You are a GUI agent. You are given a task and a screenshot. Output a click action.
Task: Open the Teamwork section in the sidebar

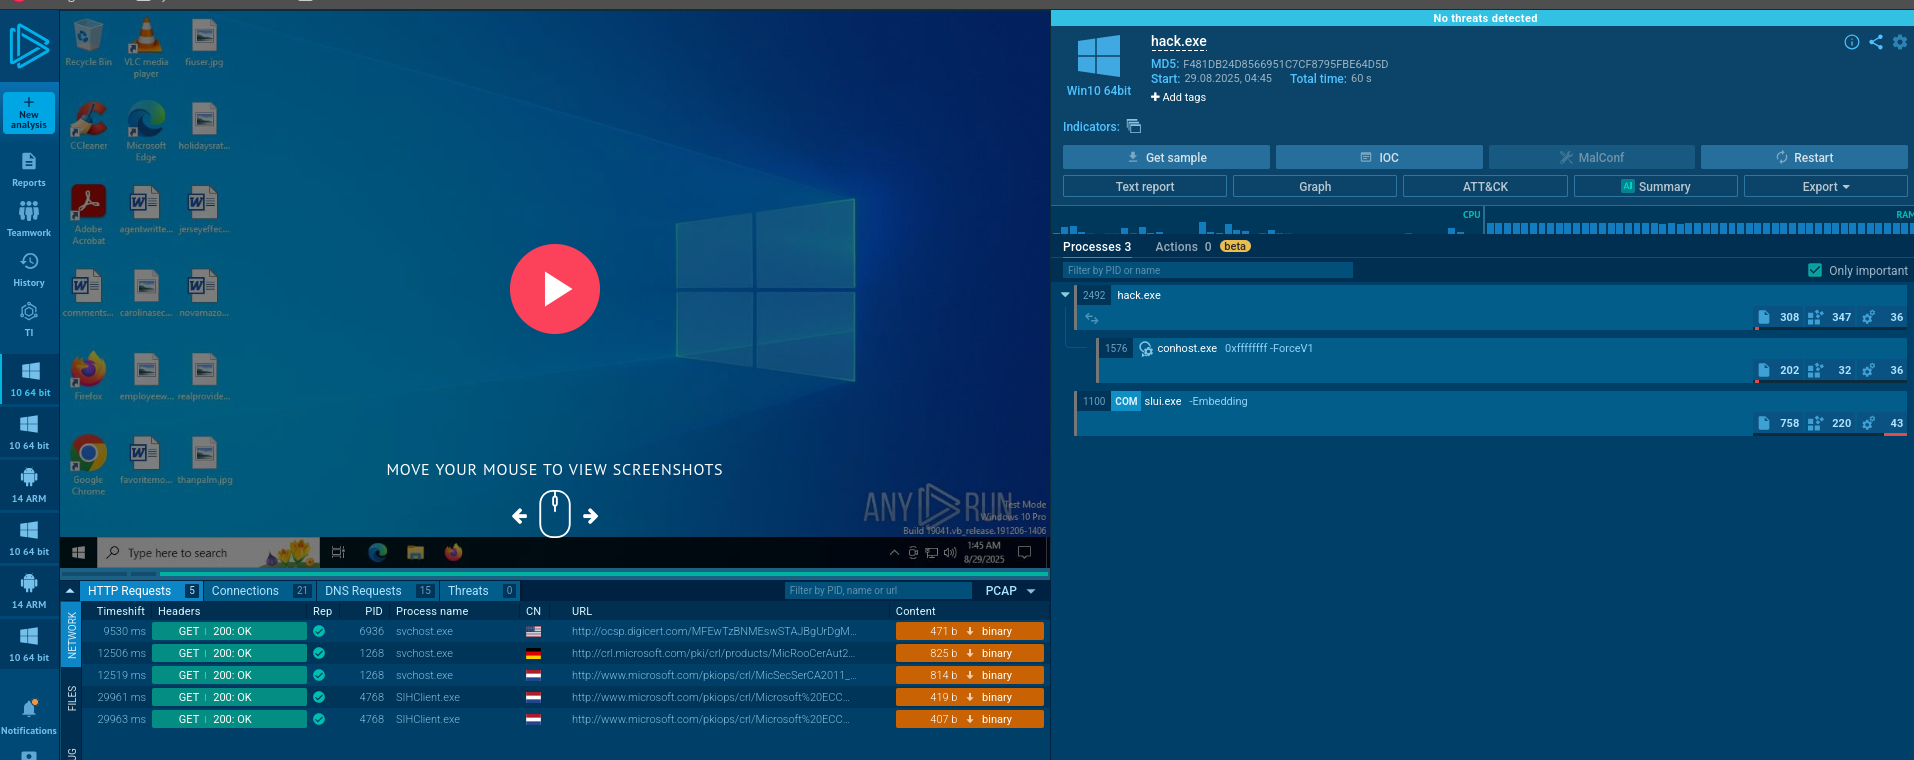29,219
